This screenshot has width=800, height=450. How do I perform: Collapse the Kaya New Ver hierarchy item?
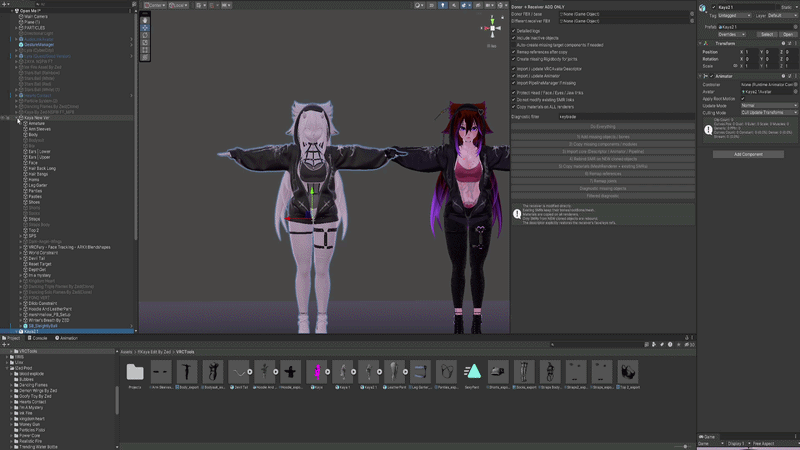(17, 118)
